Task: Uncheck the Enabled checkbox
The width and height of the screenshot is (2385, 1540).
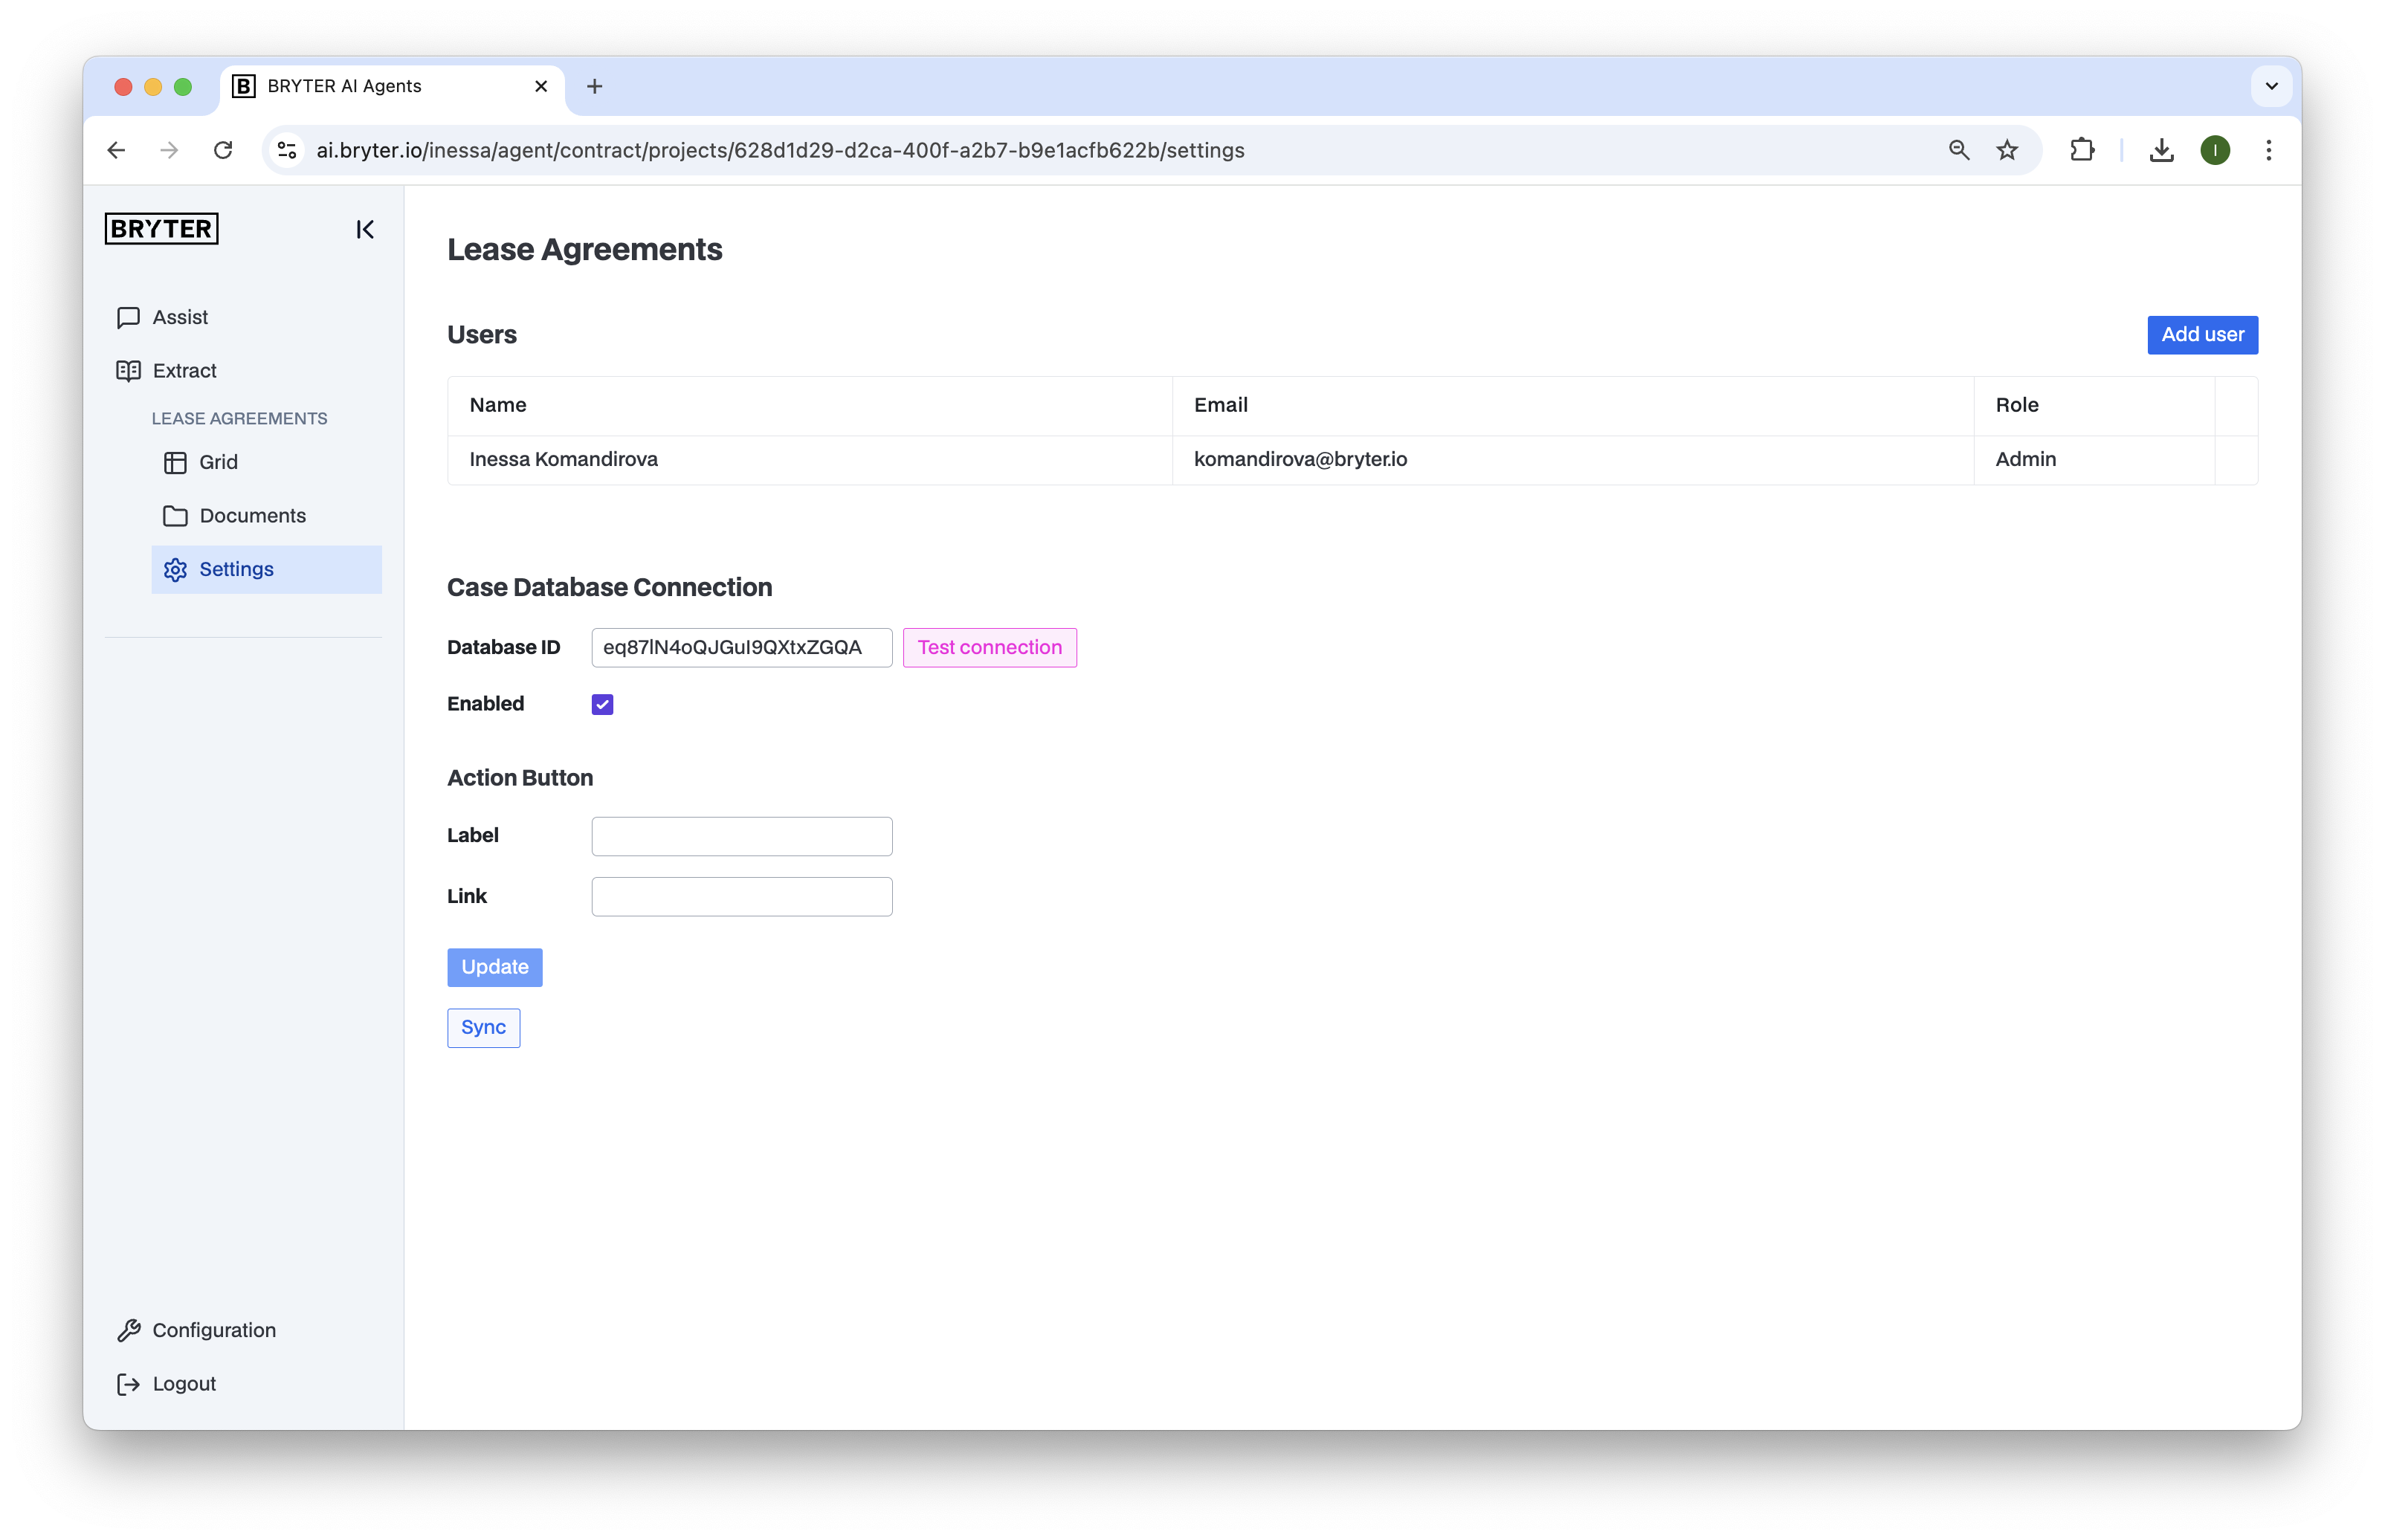Action: (x=602, y=704)
